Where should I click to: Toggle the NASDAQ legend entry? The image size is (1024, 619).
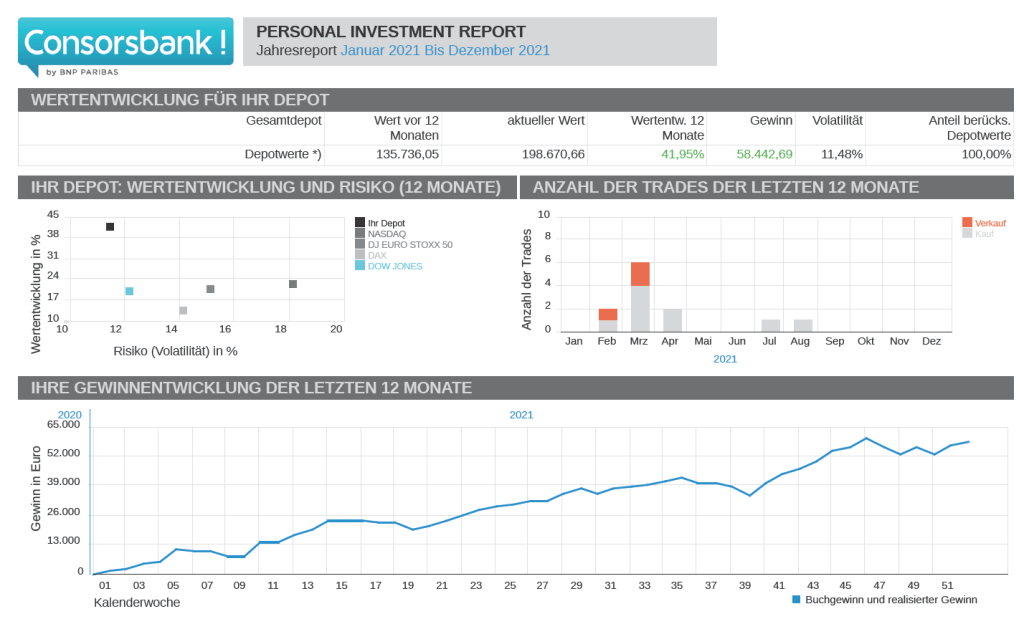point(386,233)
